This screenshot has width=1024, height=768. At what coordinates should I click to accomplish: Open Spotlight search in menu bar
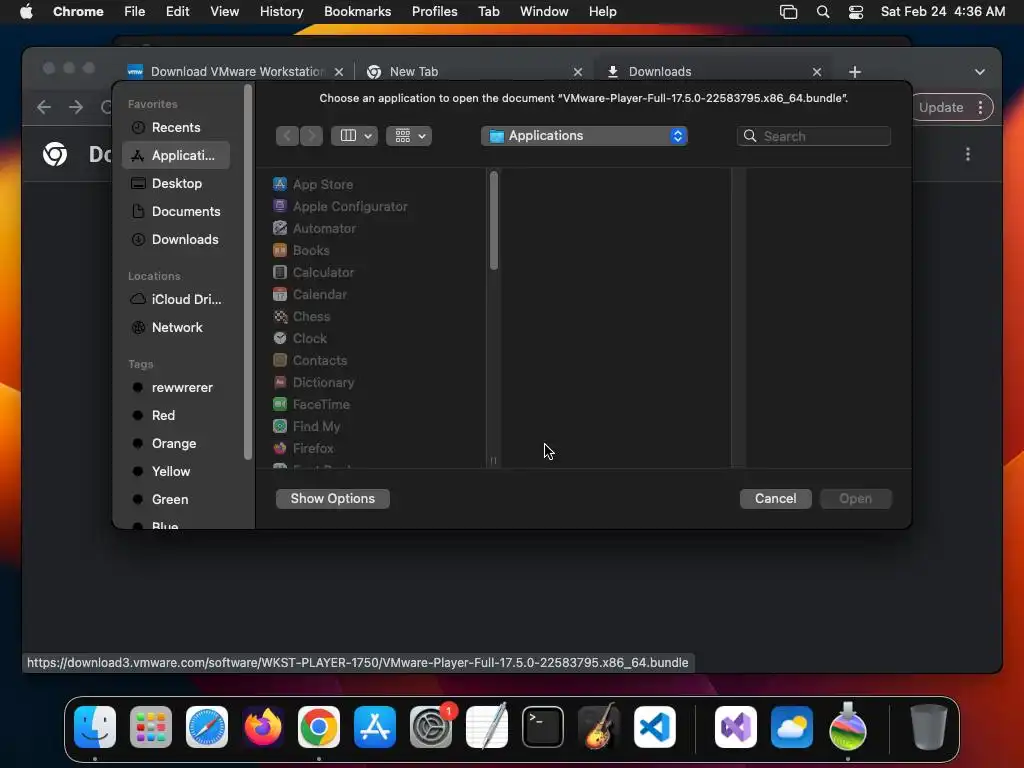[x=823, y=12]
